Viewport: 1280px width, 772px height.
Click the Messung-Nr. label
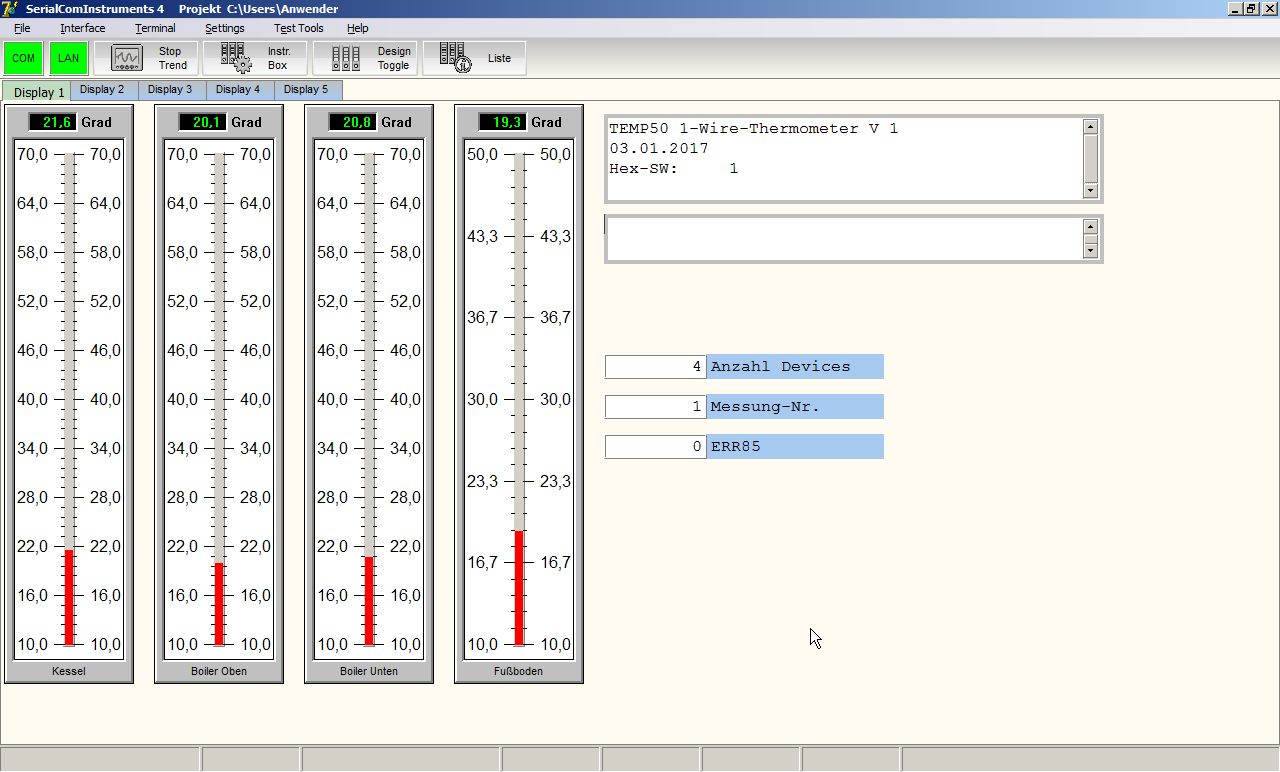coord(795,407)
